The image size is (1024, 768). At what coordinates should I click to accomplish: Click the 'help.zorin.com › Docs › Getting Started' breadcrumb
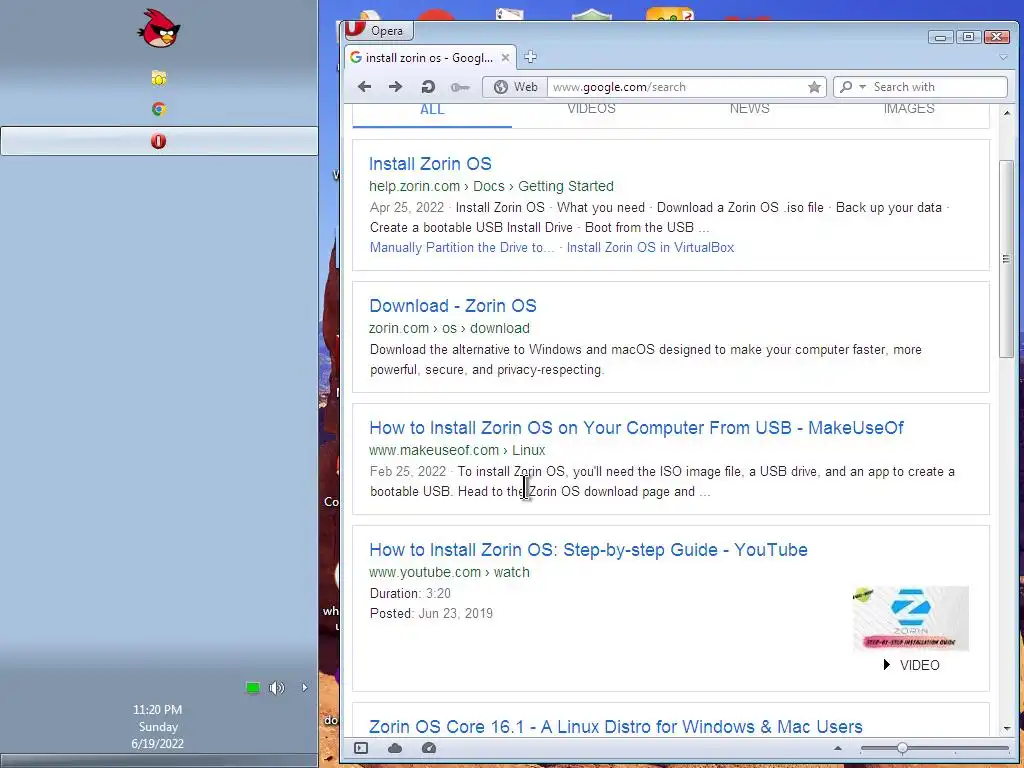click(491, 186)
